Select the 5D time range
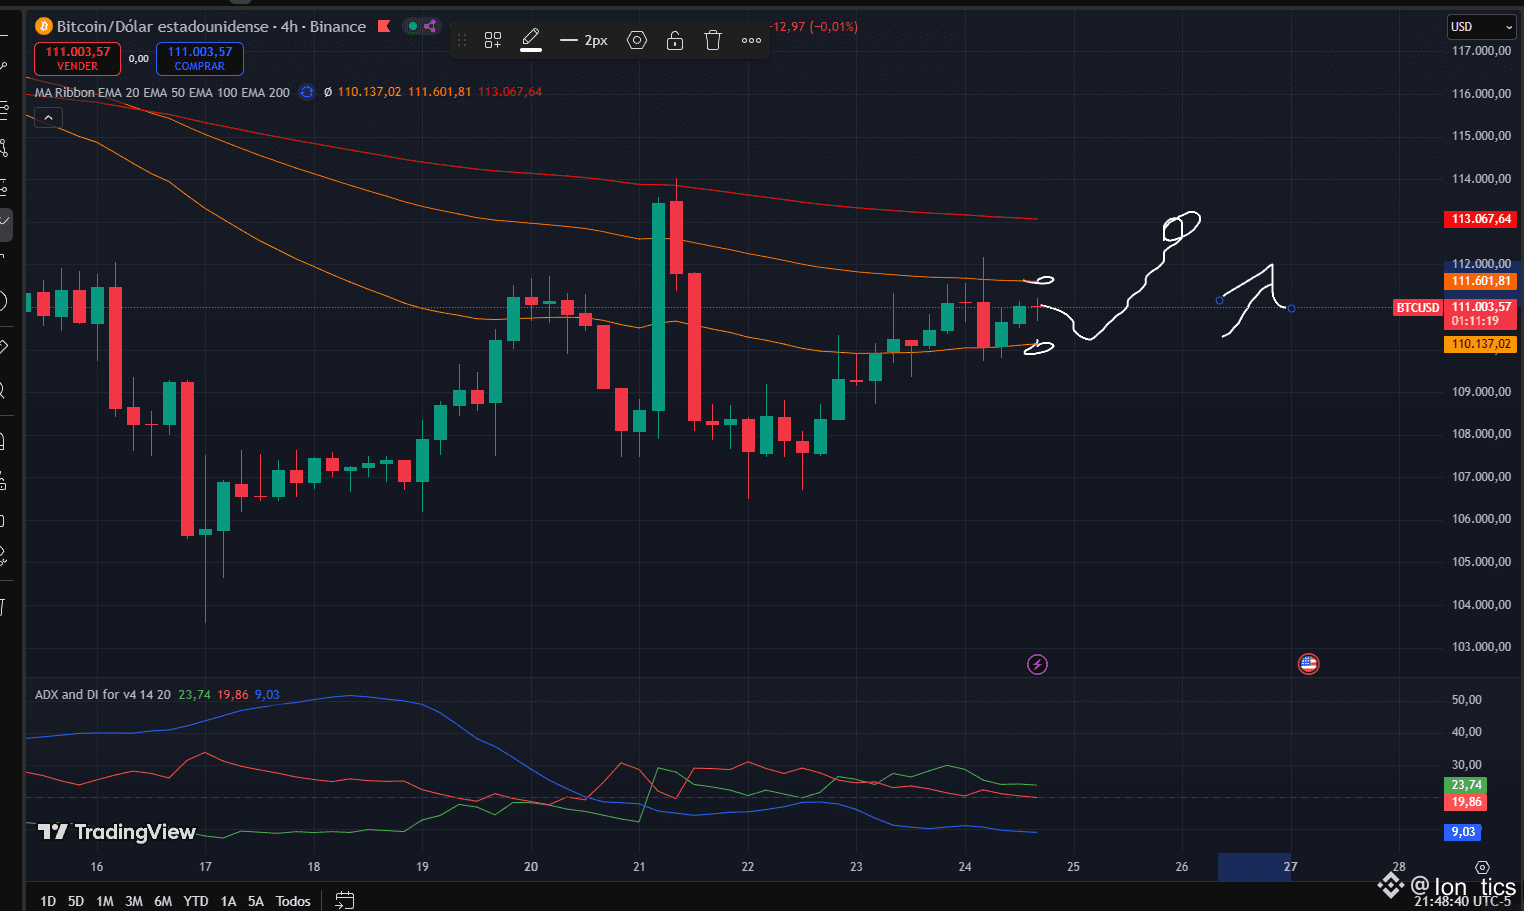Image resolution: width=1524 pixels, height=911 pixels. (76, 901)
